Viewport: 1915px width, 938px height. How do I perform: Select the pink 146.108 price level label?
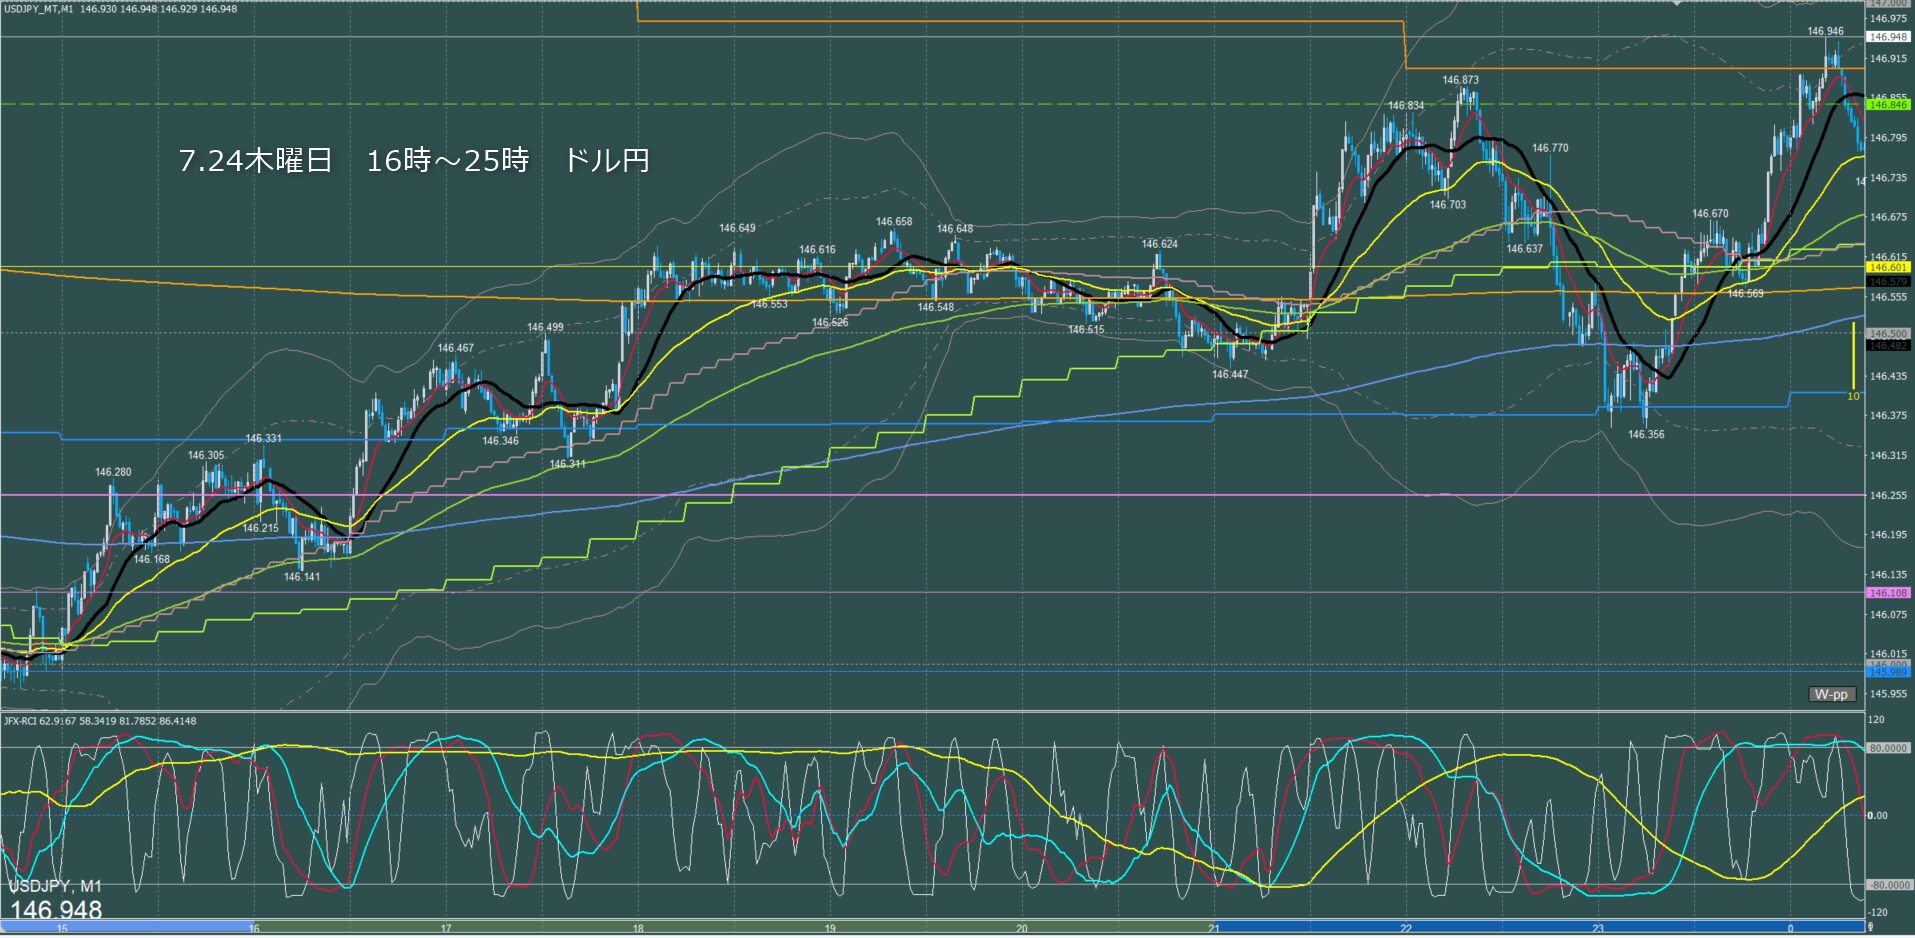click(1888, 593)
